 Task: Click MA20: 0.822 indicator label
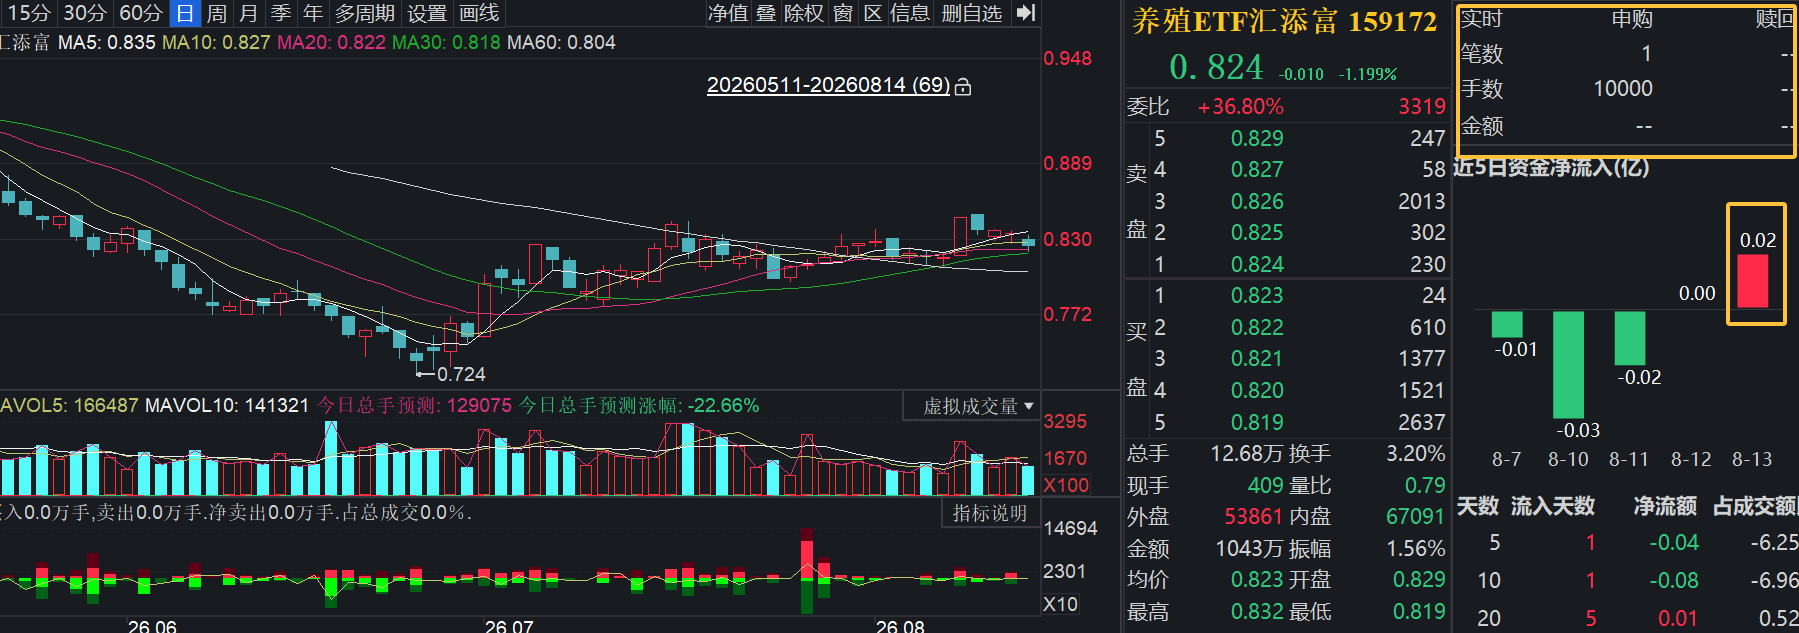pyautogui.click(x=331, y=42)
